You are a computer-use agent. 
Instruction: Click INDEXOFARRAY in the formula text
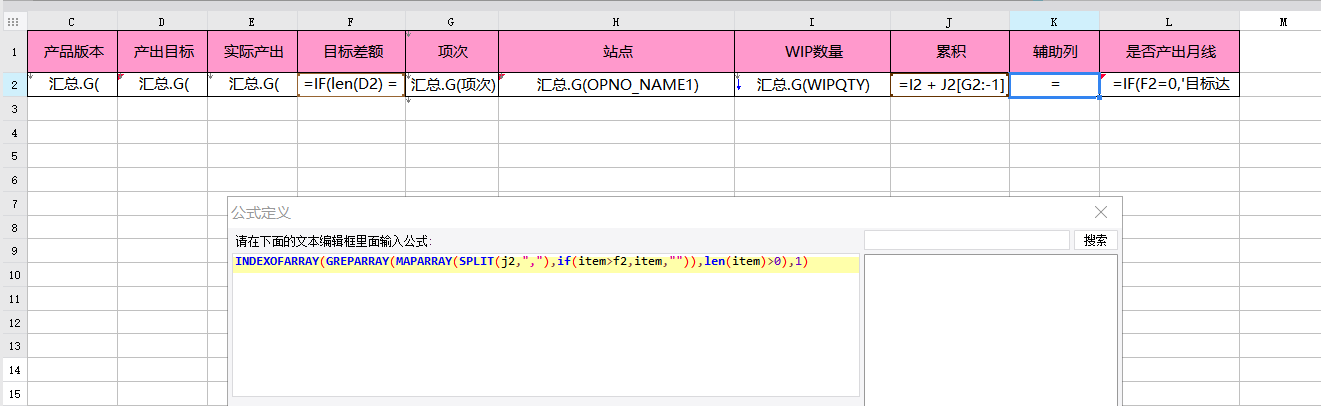(x=277, y=262)
